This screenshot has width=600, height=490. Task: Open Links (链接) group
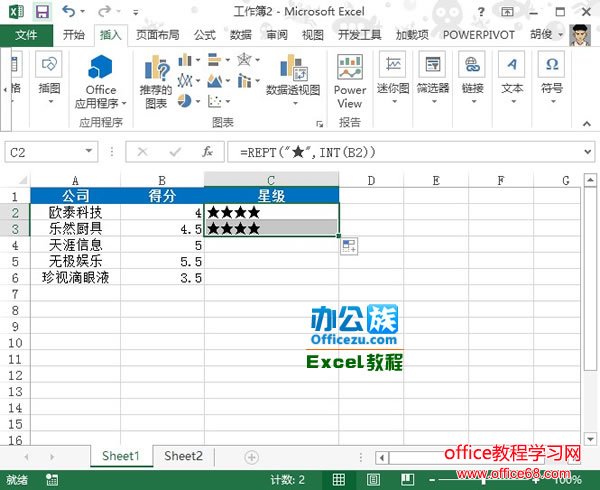tap(473, 78)
